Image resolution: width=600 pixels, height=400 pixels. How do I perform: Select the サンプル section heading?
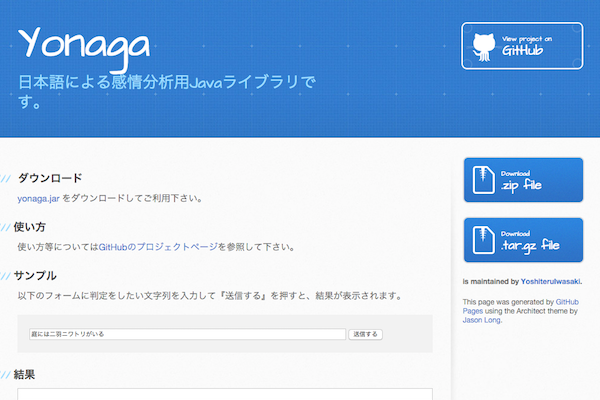coord(35,276)
